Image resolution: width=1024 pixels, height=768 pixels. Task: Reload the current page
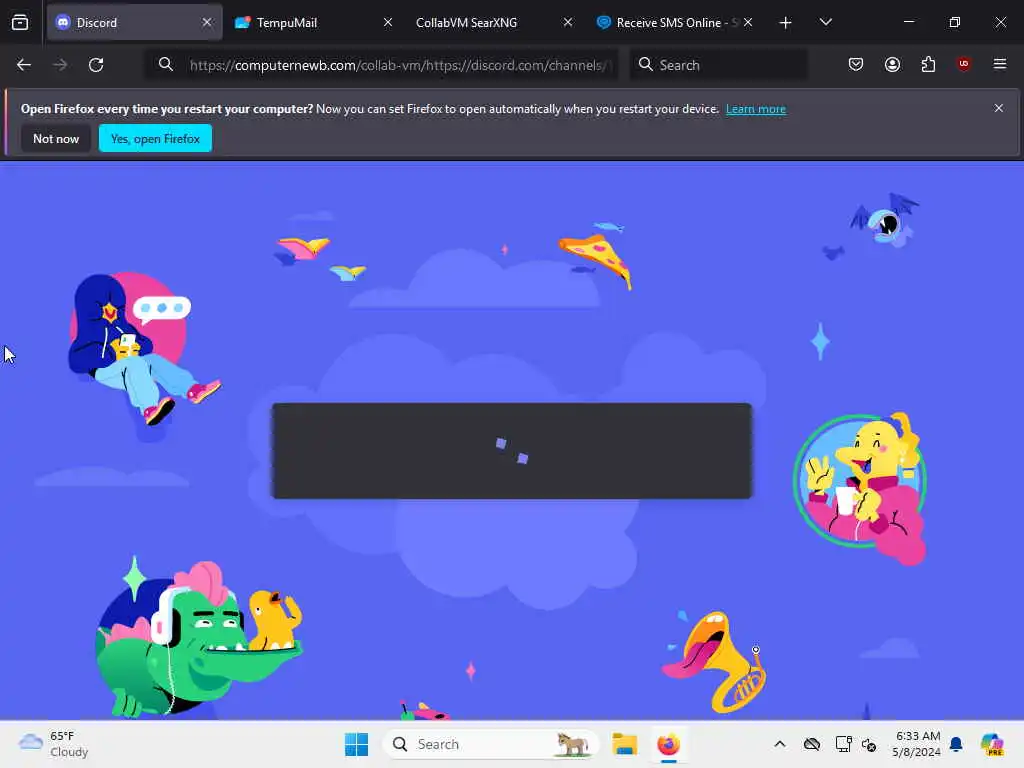(x=96, y=65)
